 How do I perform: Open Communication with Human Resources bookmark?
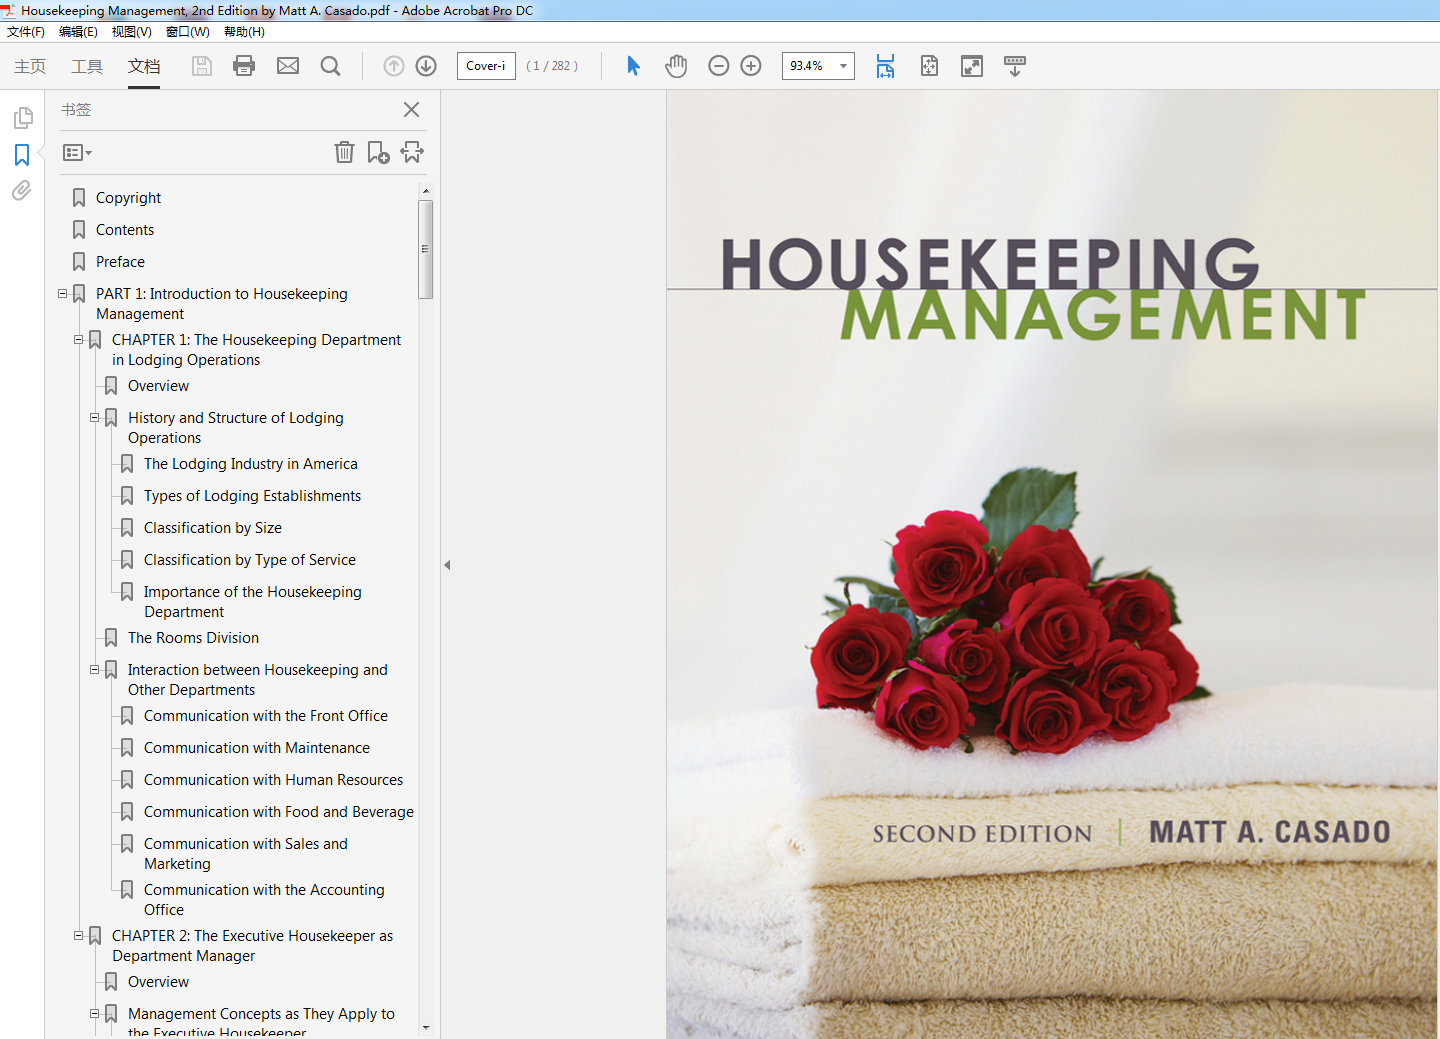pos(273,780)
